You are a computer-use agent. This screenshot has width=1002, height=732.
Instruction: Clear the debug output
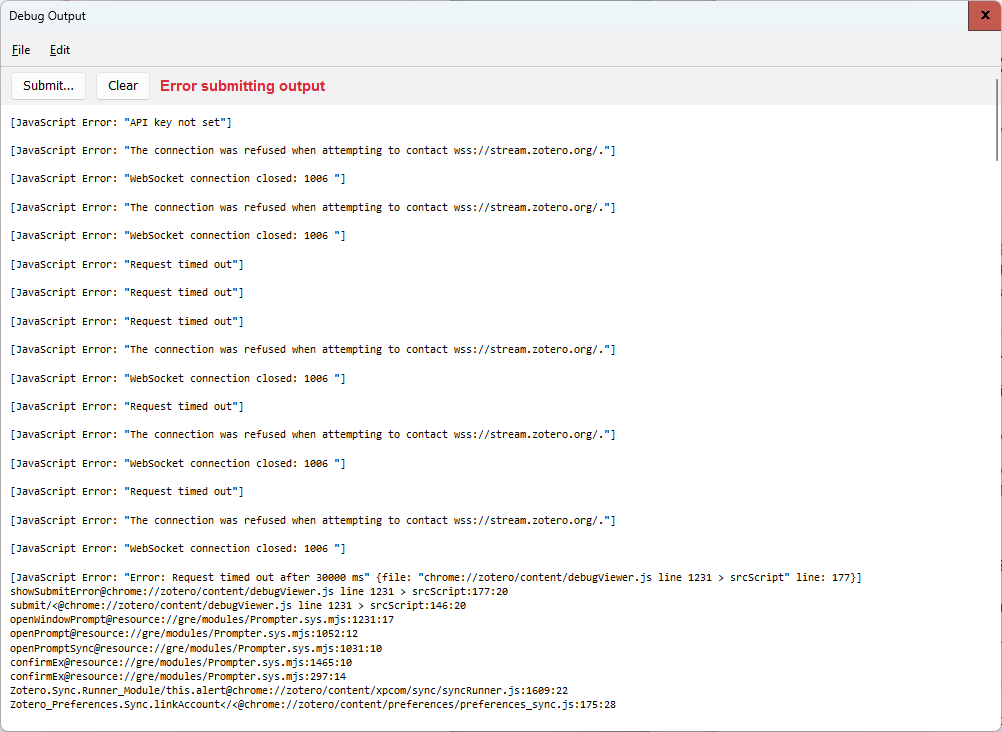coord(123,86)
